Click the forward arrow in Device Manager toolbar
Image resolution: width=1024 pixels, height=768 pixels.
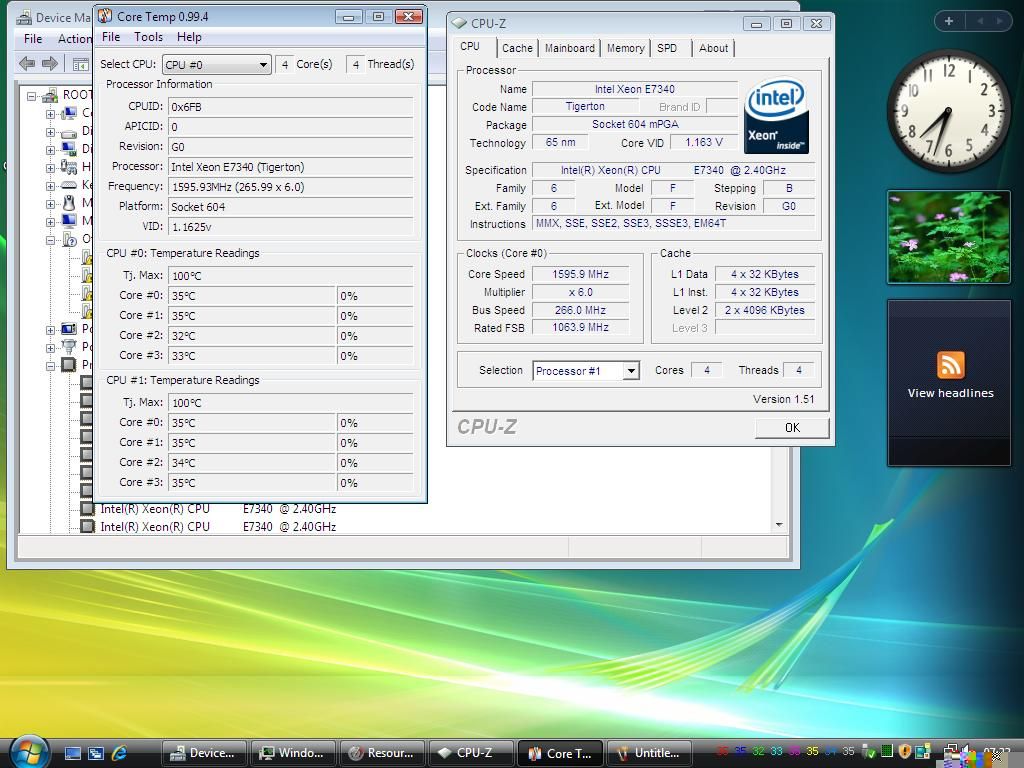coord(50,63)
